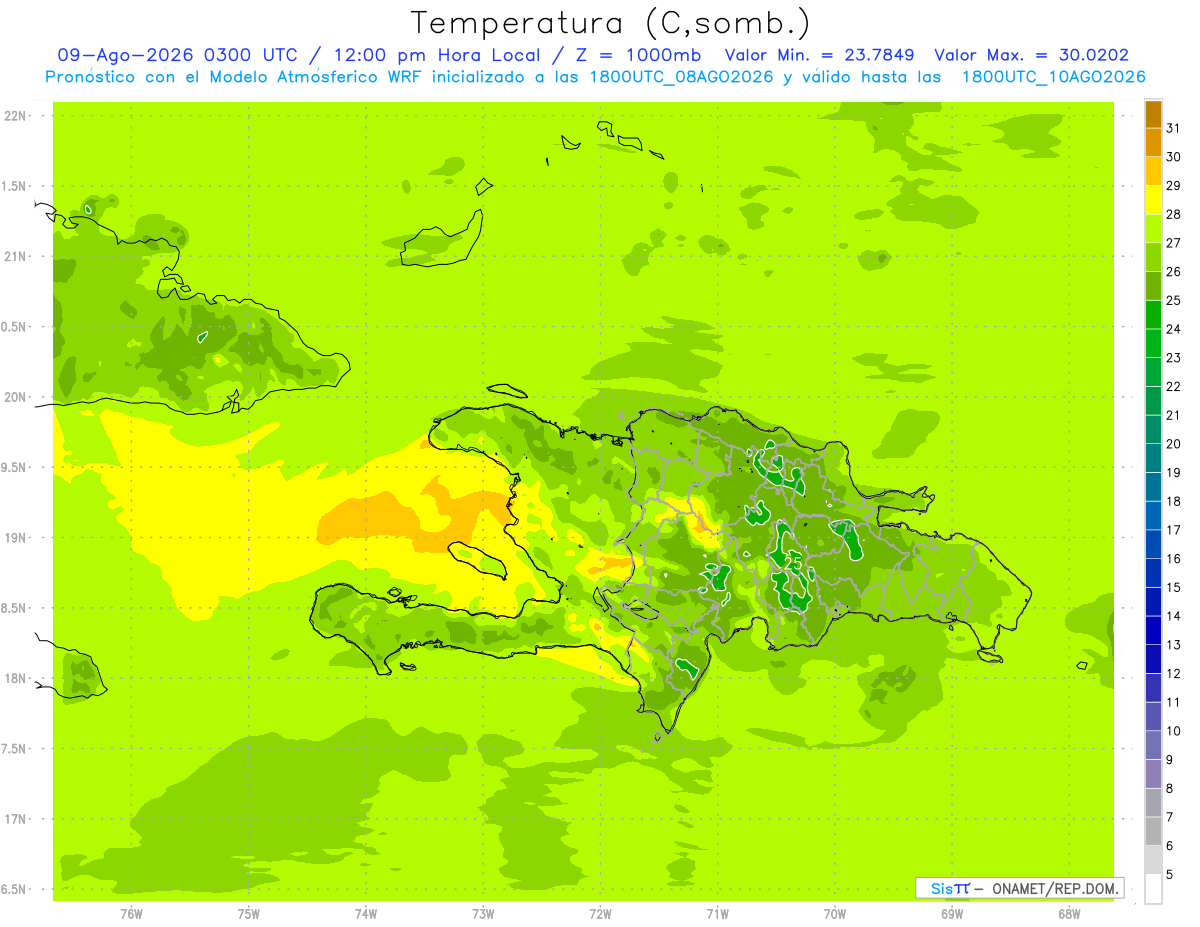Click the blue swatch between 16 and 17
Image resolution: width=1200 pixels, height=927 pixels.
1153,544
